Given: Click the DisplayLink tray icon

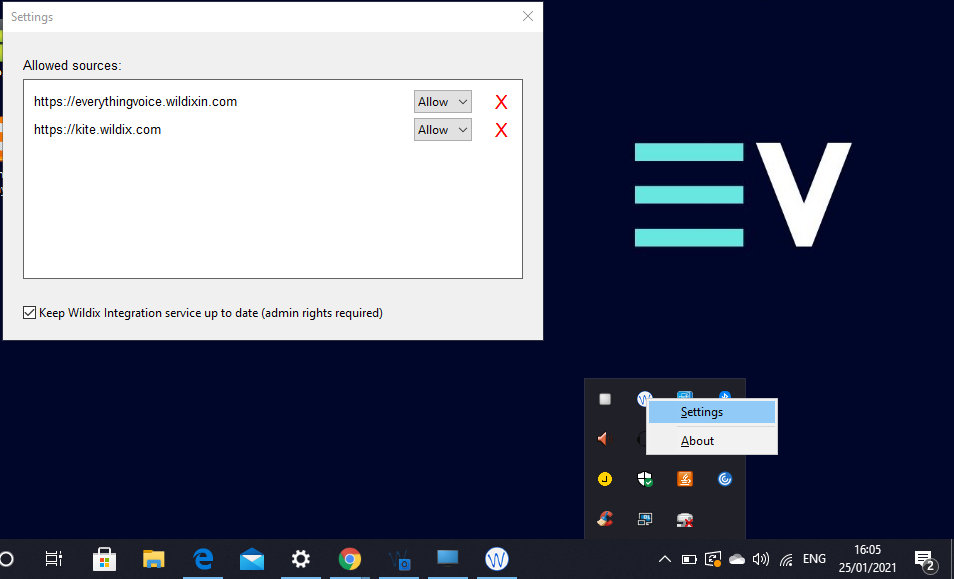Looking at the screenshot, I should click(x=645, y=519).
